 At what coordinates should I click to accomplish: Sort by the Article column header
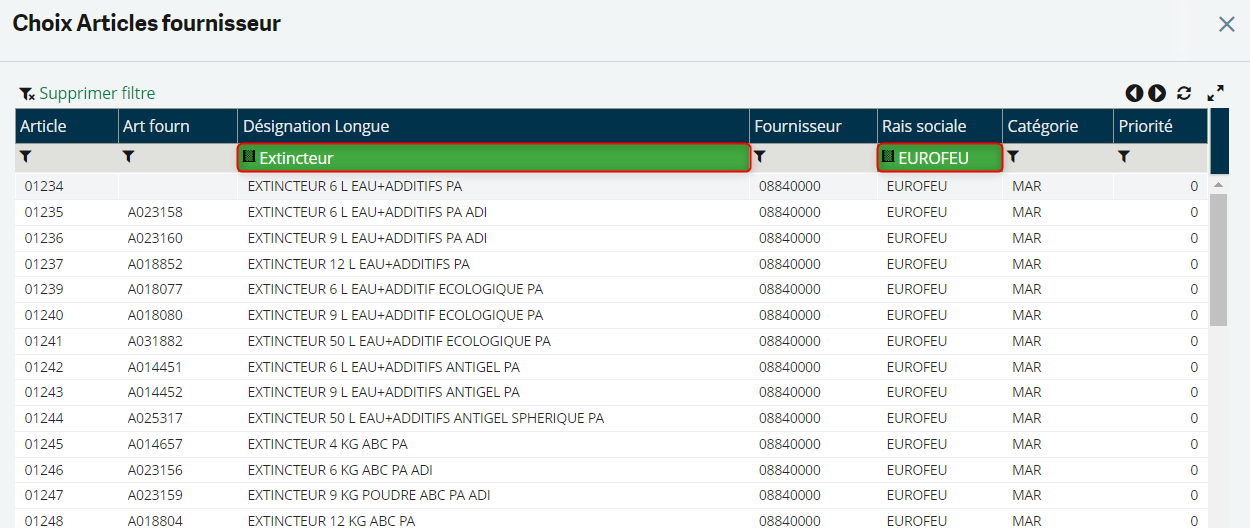[43, 126]
